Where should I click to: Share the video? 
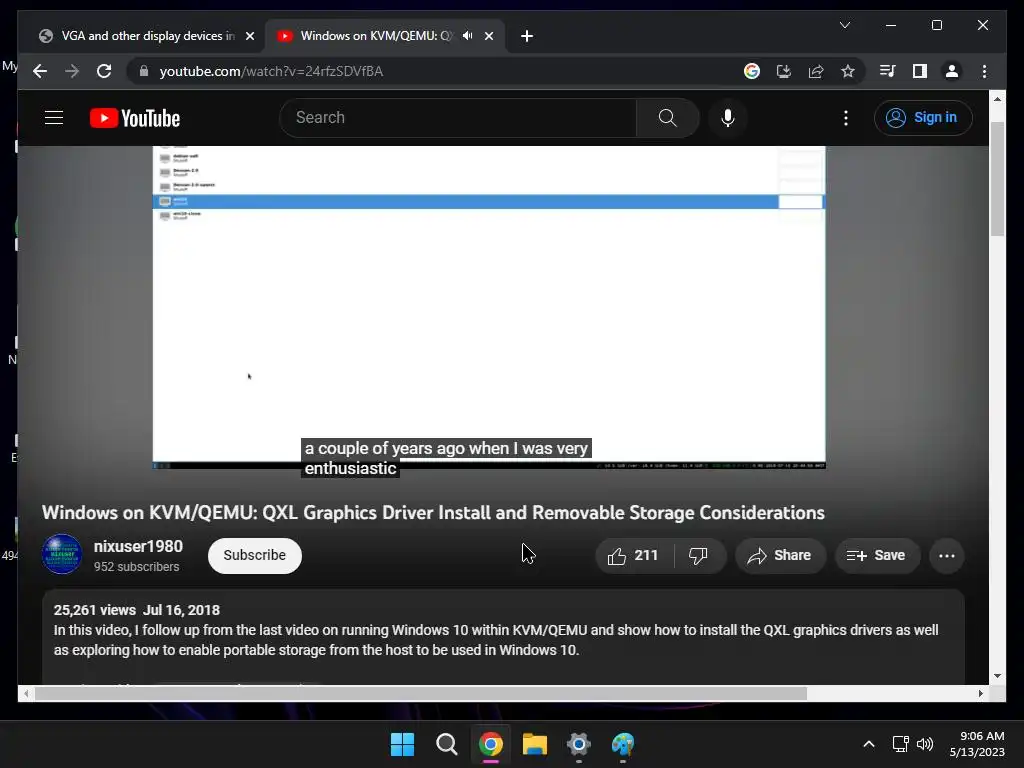point(780,556)
